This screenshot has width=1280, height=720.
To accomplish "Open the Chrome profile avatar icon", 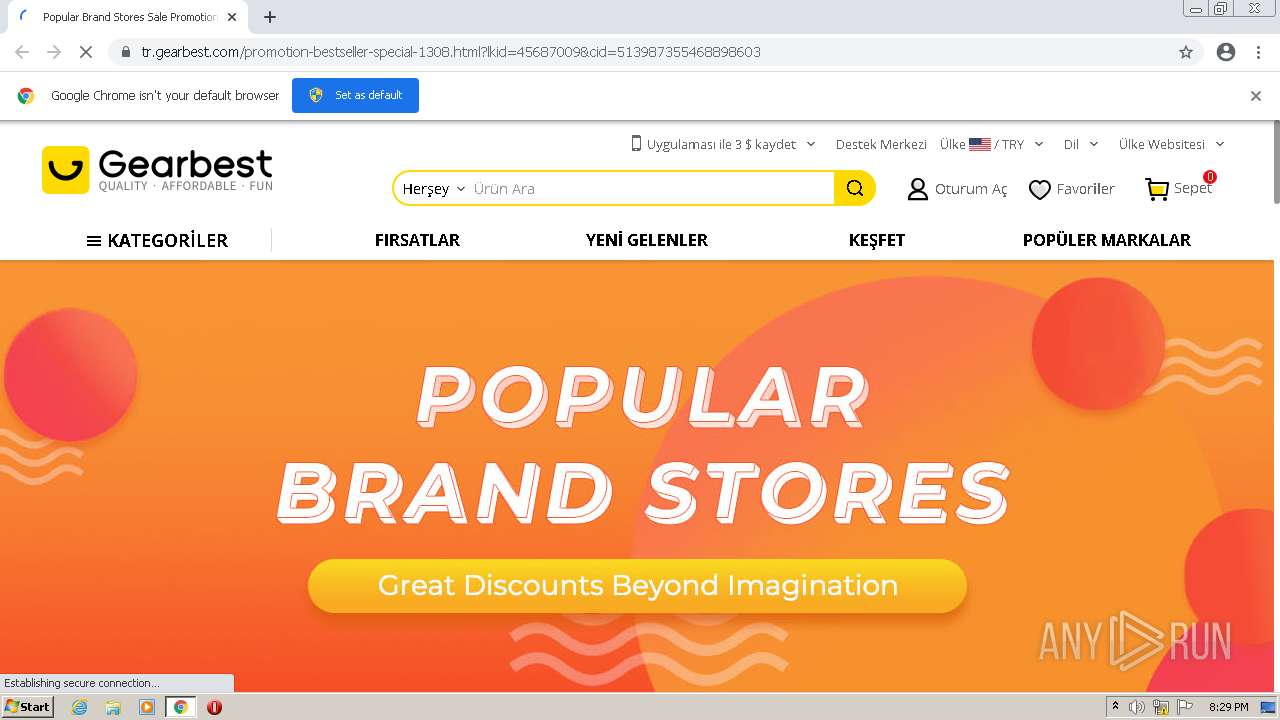I will 1226,52.
